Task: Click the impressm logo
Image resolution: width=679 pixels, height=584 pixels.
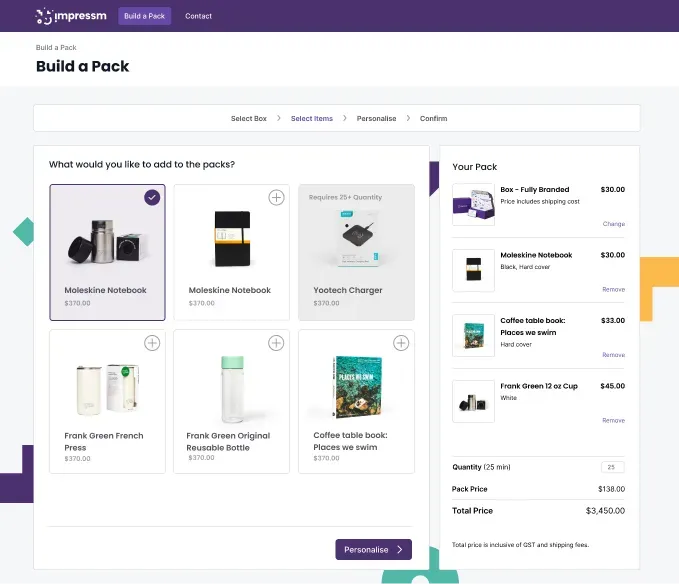Action: pyautogui.click(x=71, y=16)
